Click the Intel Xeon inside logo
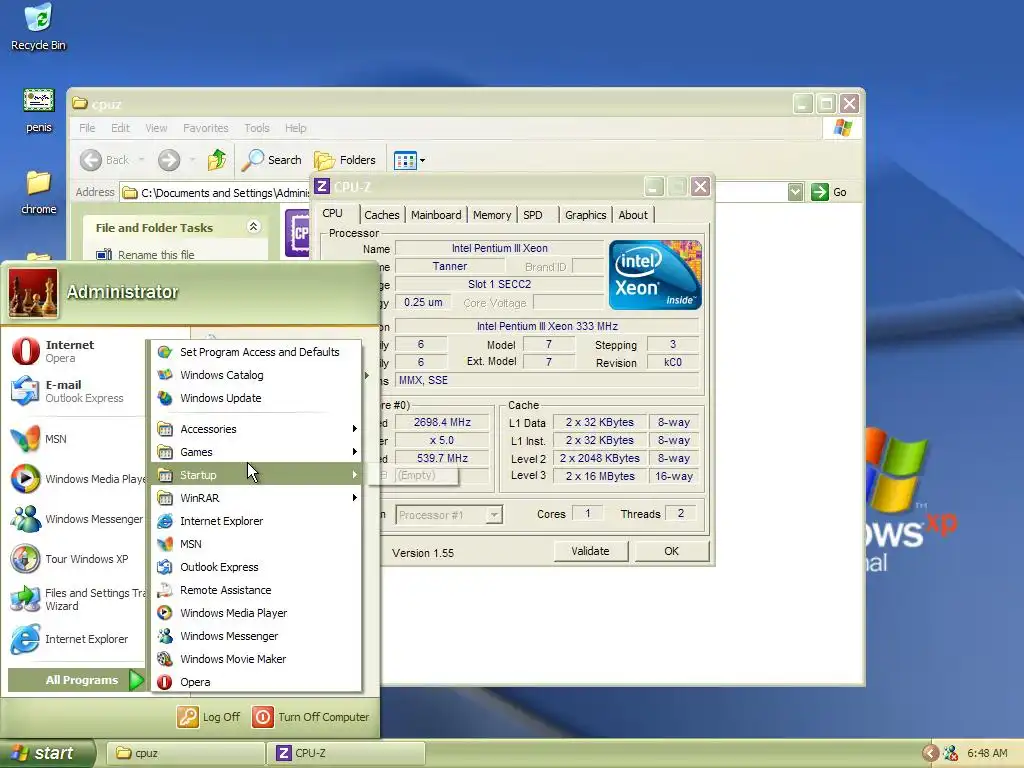This screenshot has width=1024, height=768. point(655,275)
